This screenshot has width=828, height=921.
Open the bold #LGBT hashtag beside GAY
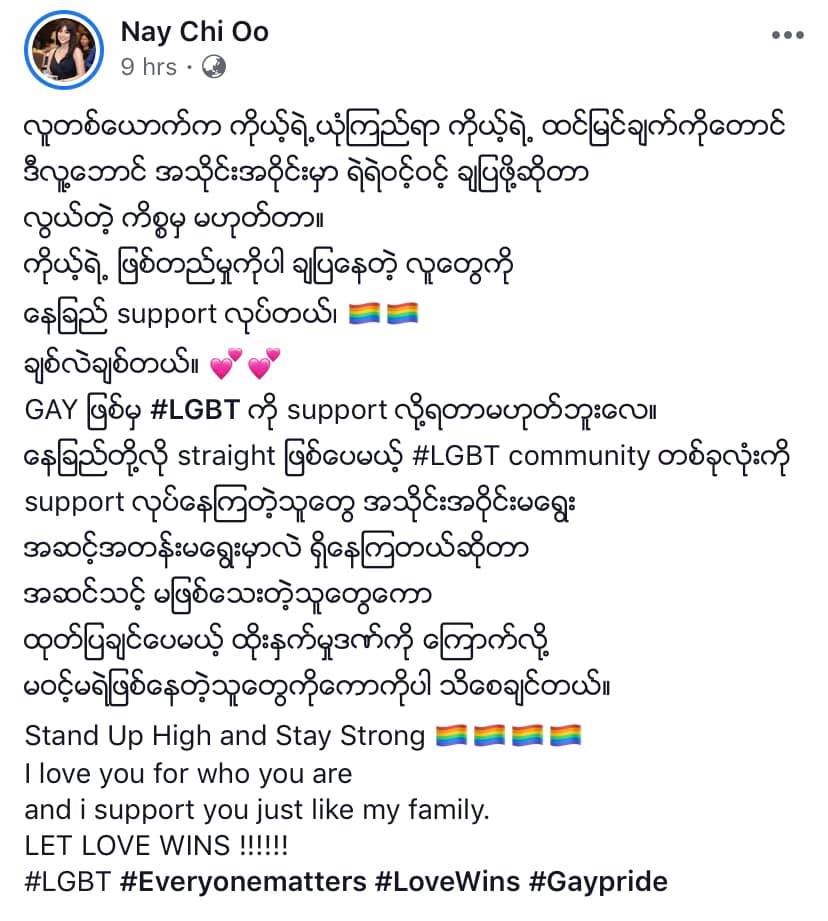(195, 409)
